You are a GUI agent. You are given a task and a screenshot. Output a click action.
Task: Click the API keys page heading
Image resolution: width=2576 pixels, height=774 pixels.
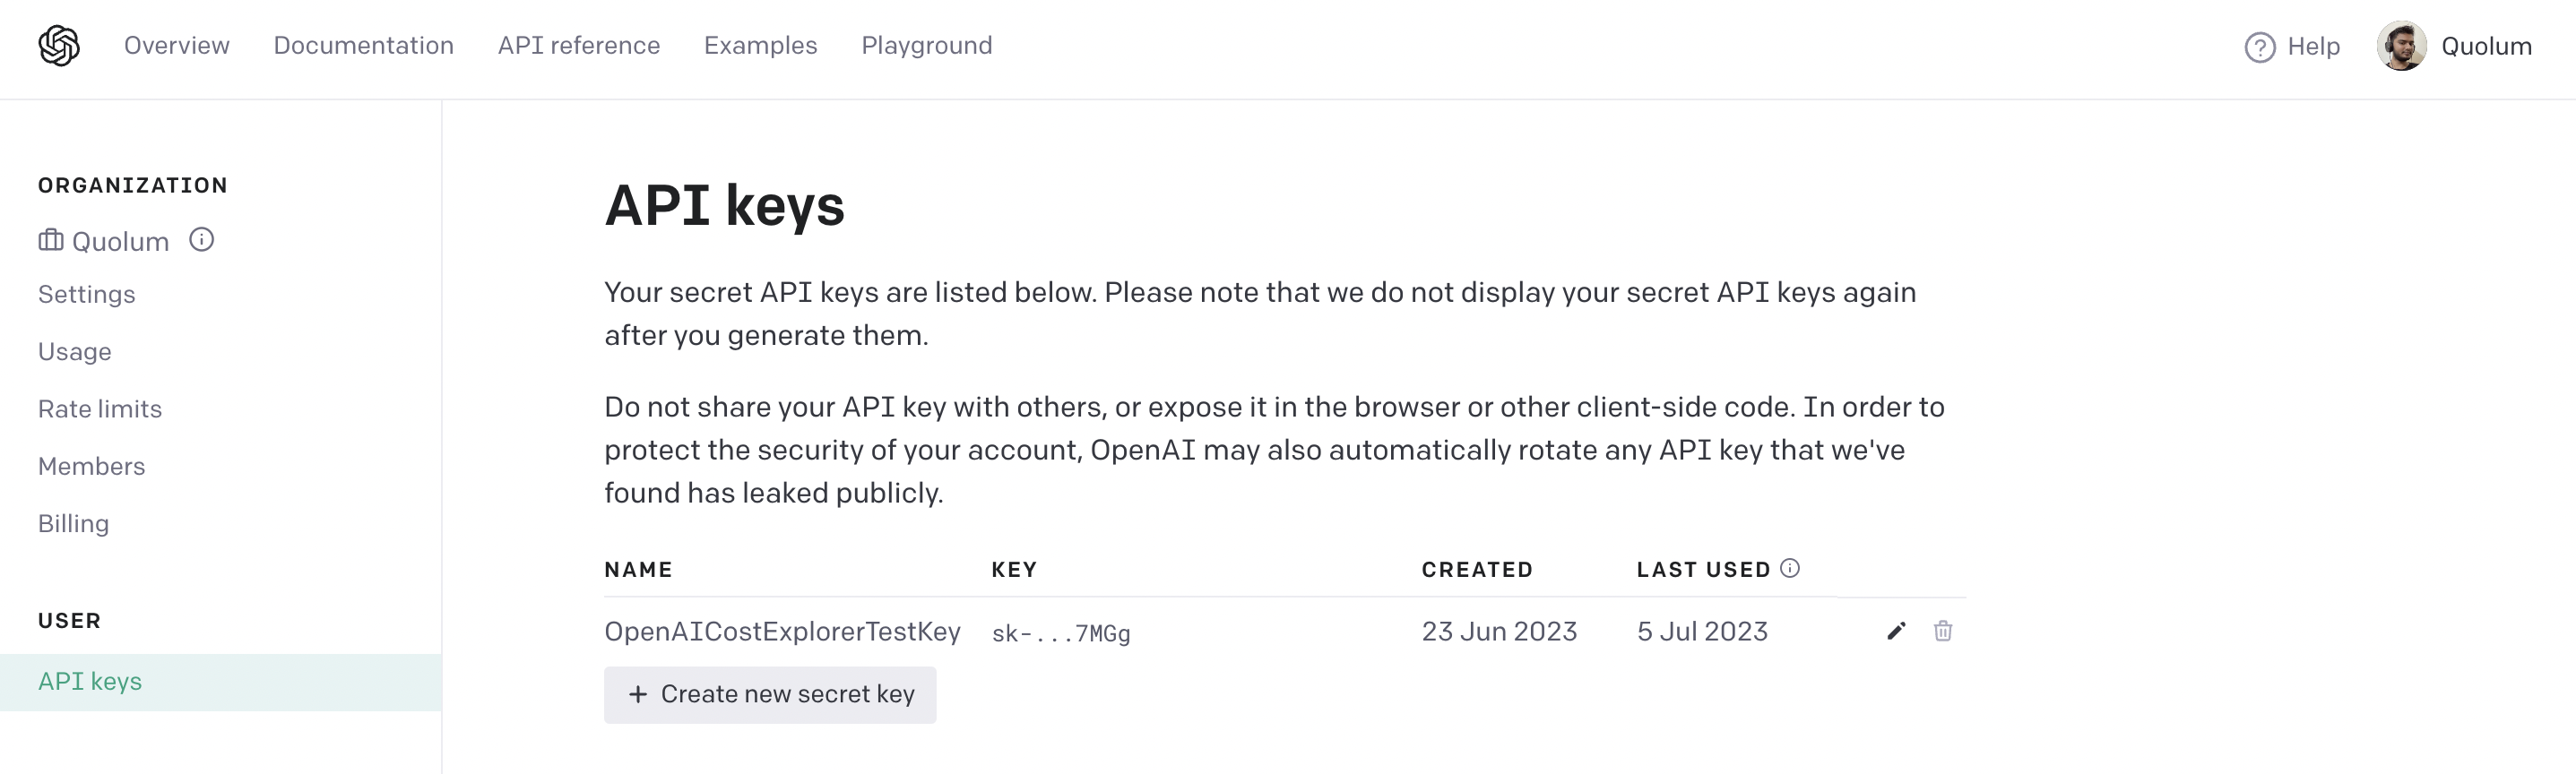[724, 206]
